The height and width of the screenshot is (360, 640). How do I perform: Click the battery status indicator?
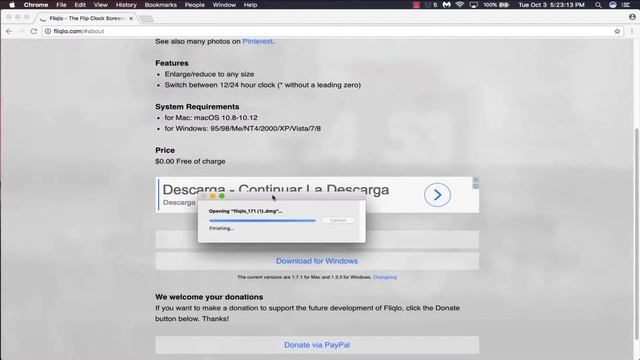coord(496,5)
